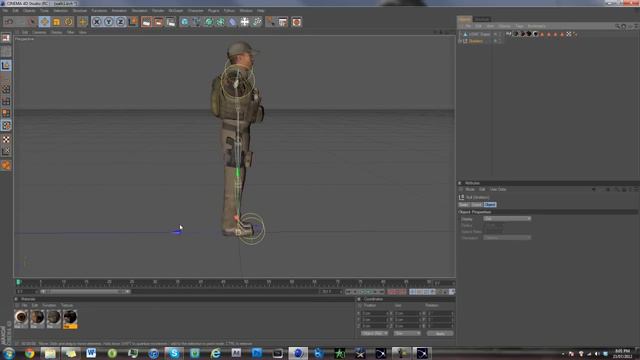Open the Tags menu in Object Manager
The image size is (640, 360).
[519, 26]
